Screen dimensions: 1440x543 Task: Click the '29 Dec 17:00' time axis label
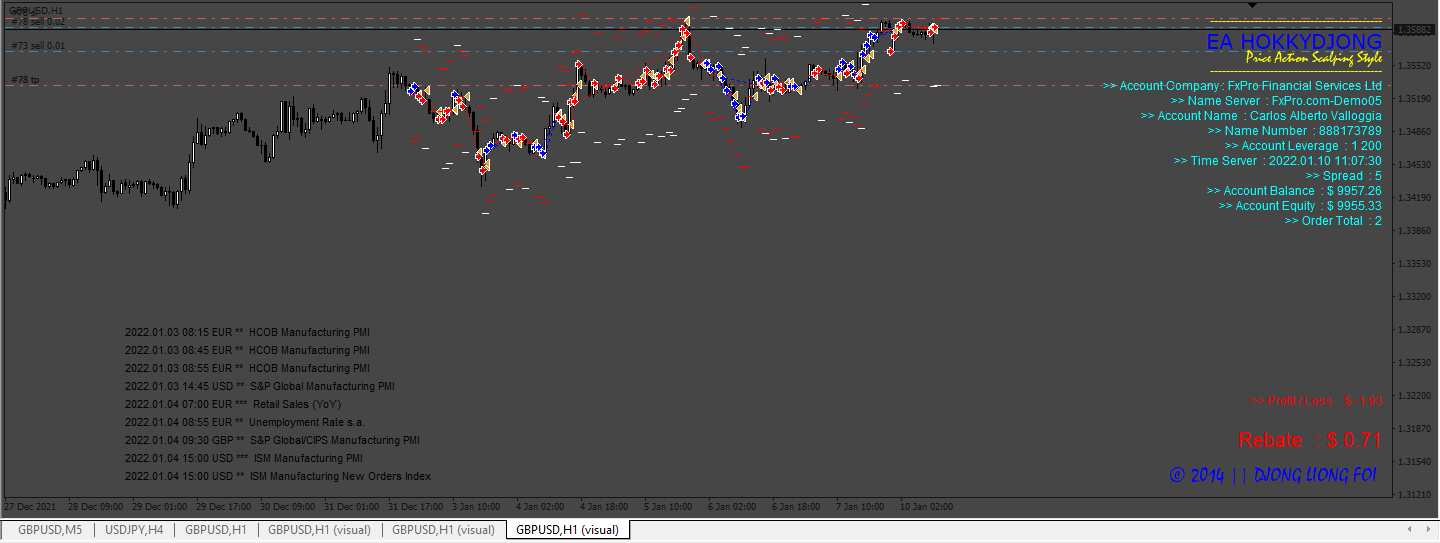pos(223,507)
